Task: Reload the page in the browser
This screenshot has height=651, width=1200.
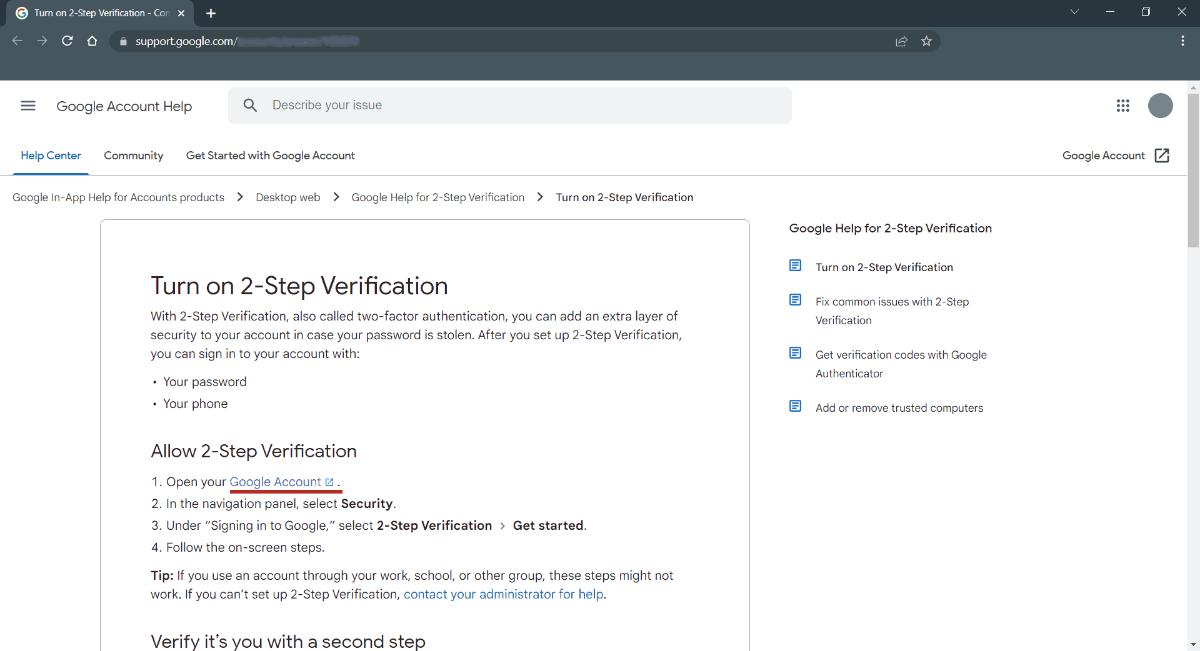Action: [x=67, y=41]
